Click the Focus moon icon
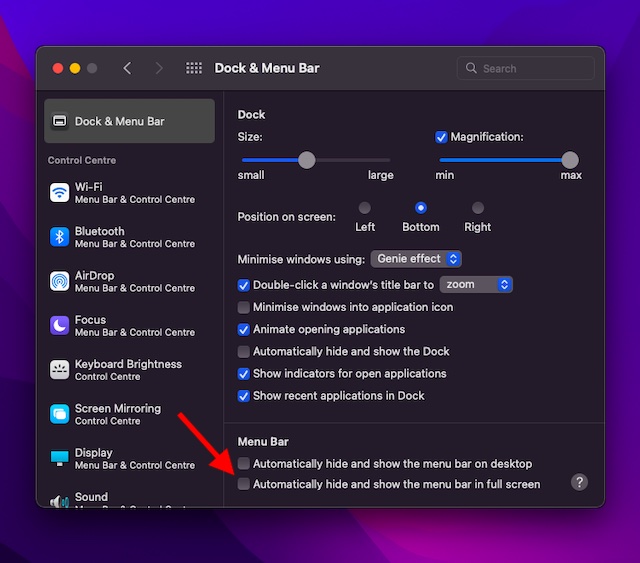This screenshot has height=563, width=640. point(59,325)
